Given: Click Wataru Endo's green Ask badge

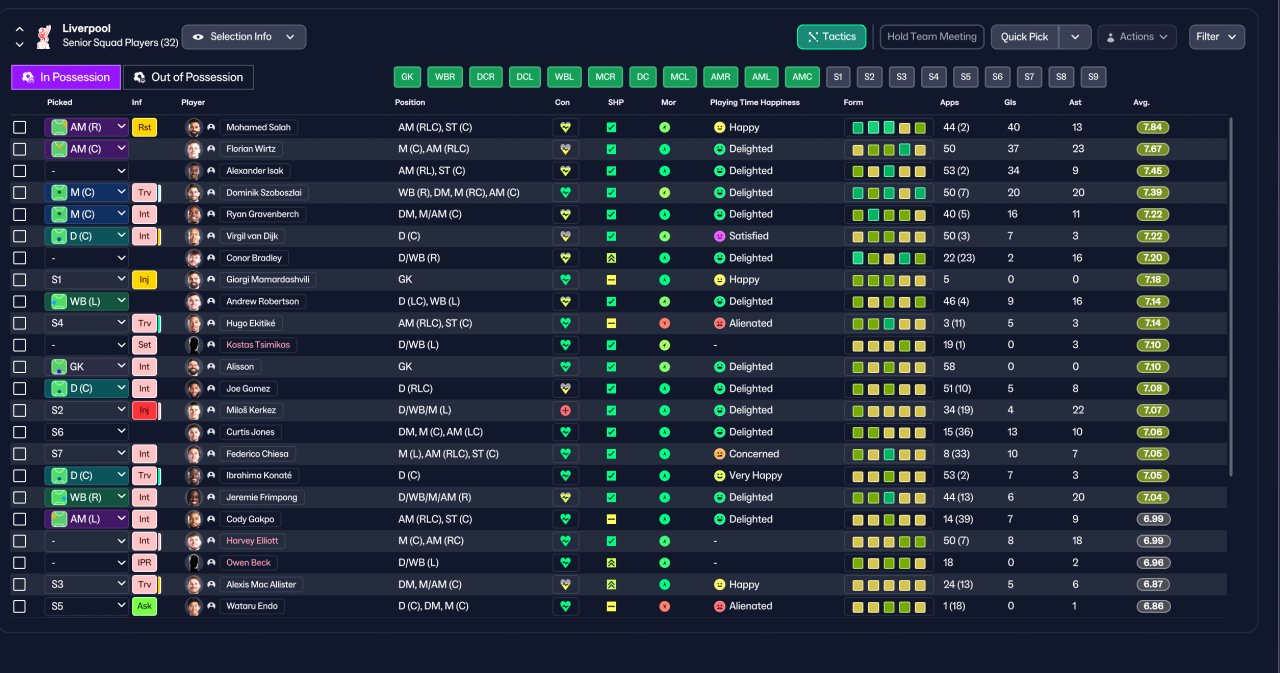Looking at the screenshot, I should 145,606.
